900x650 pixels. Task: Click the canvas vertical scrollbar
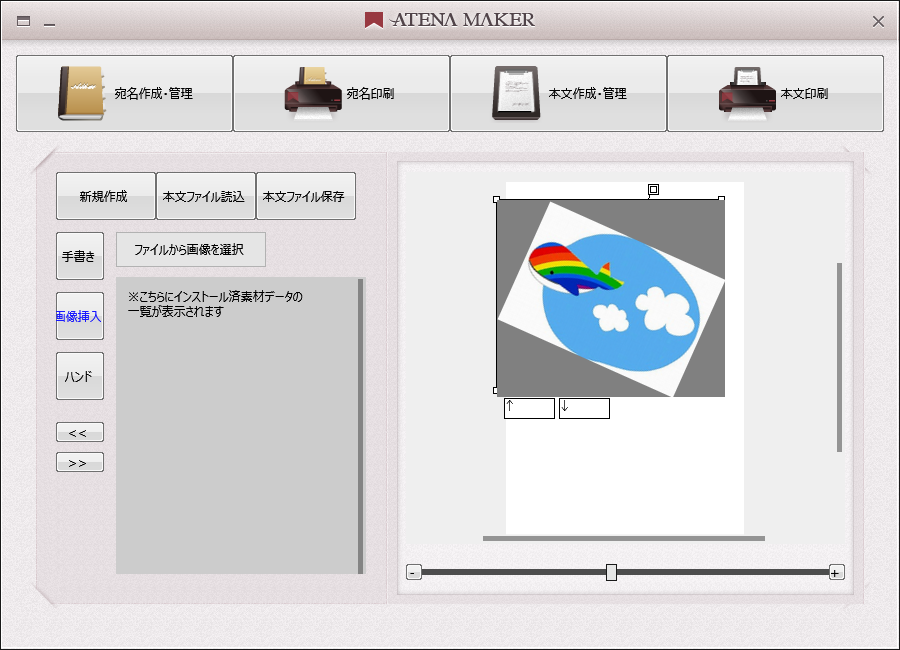839,357
